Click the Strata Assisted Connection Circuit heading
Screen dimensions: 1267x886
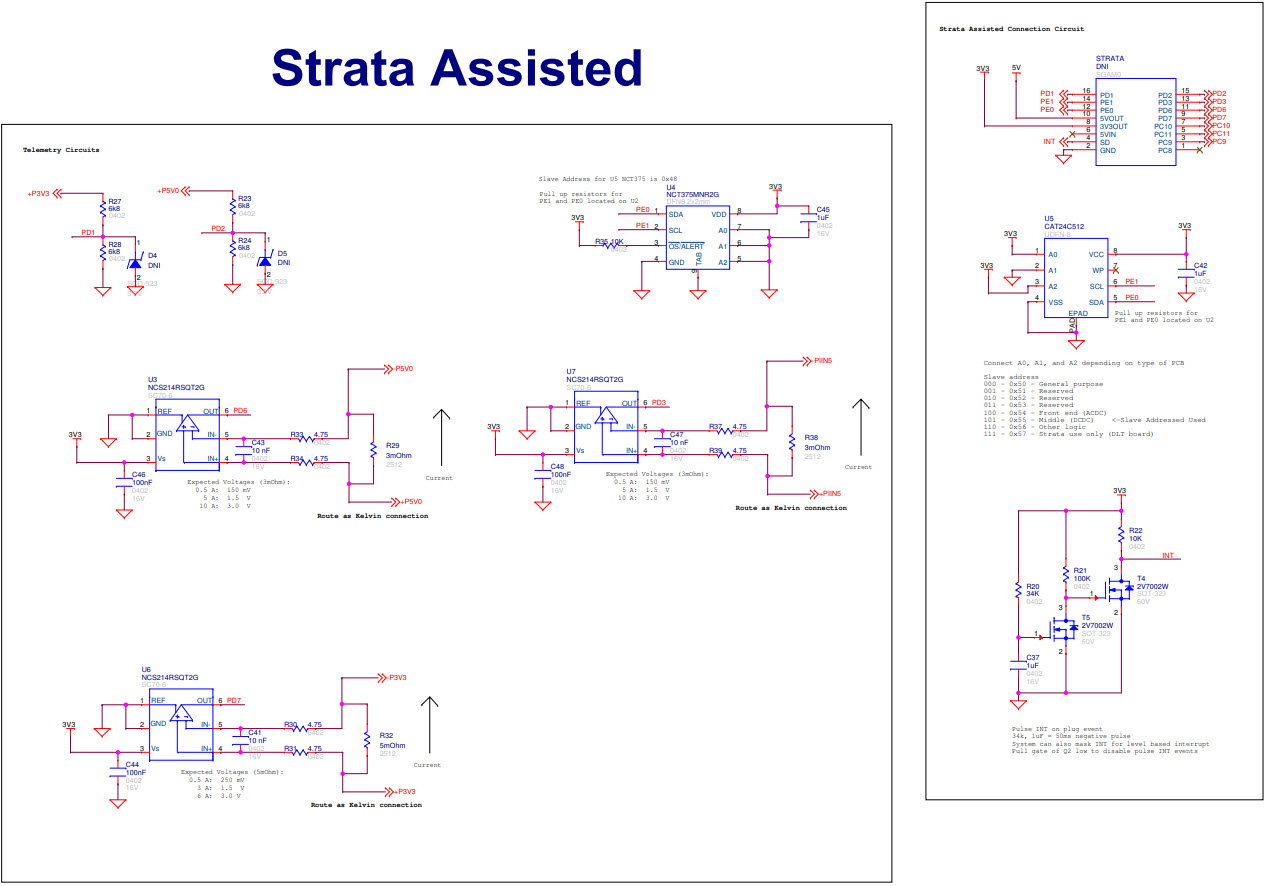pyautogui.click(x=1010, y=28)
